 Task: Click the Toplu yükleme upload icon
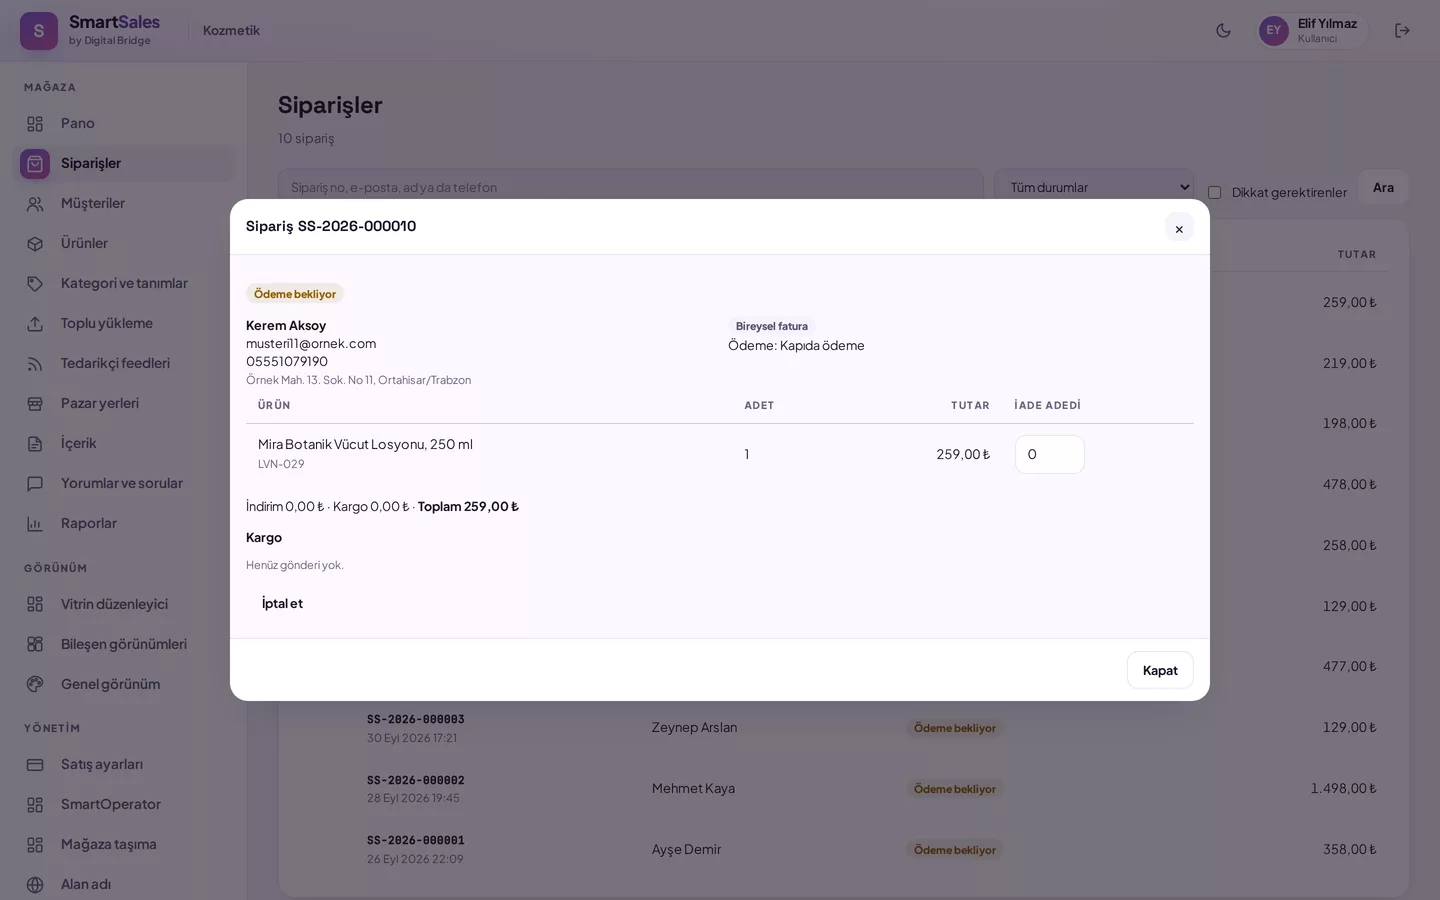(x=35, y=324)
